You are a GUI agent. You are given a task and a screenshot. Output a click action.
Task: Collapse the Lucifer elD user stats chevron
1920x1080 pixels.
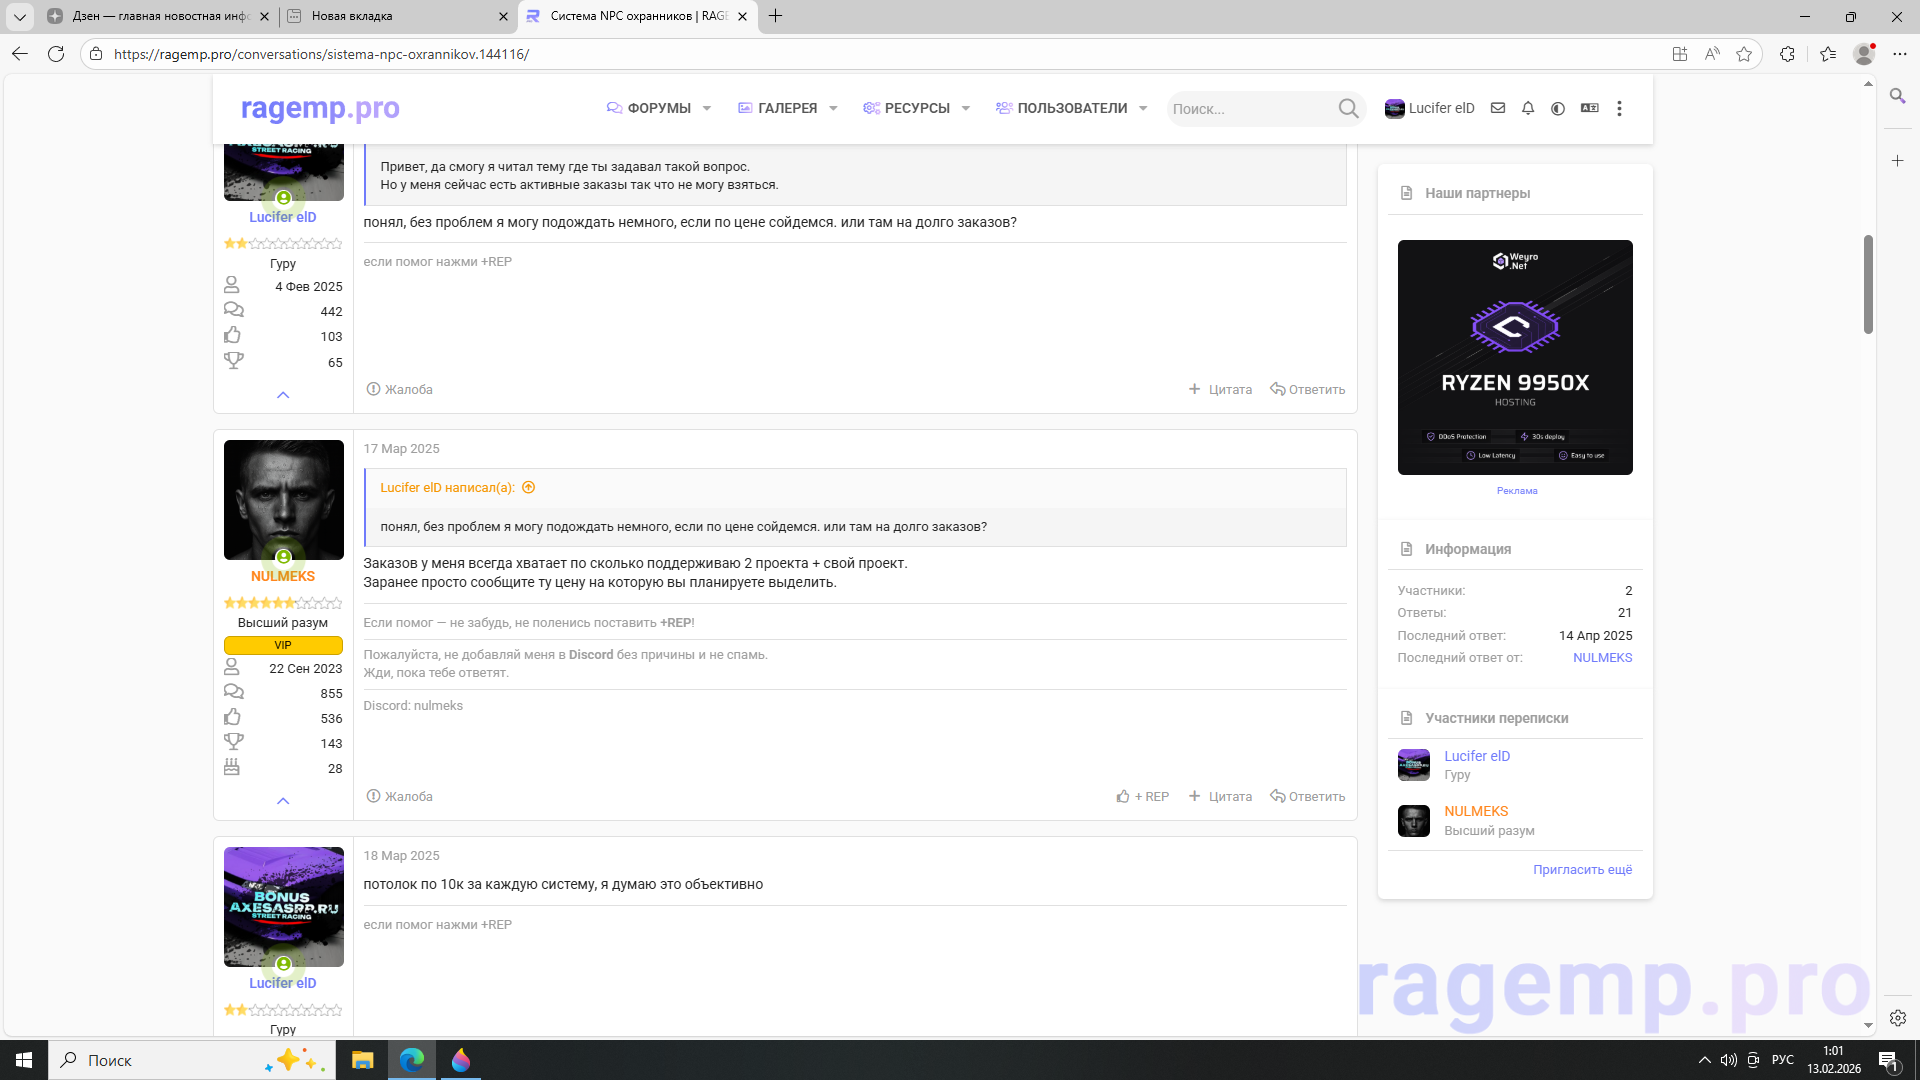coord(283,395)
